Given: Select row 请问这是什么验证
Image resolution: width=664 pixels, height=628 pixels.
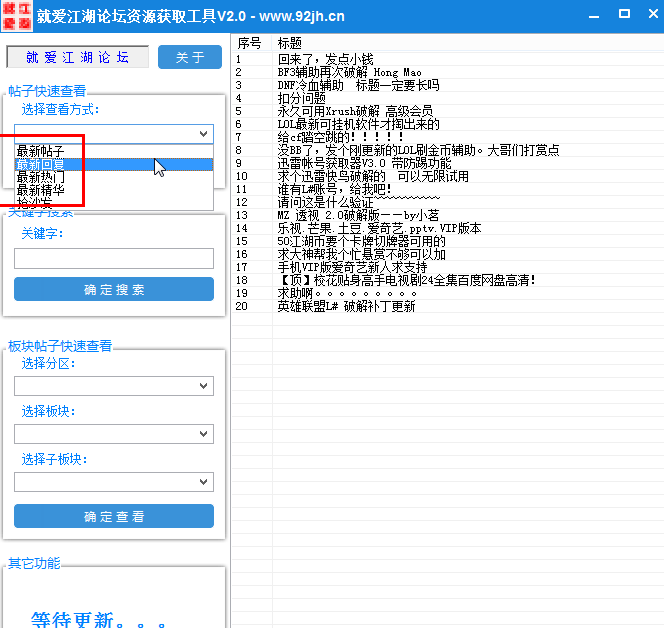Looking at the screenshot, I should 448,202.
